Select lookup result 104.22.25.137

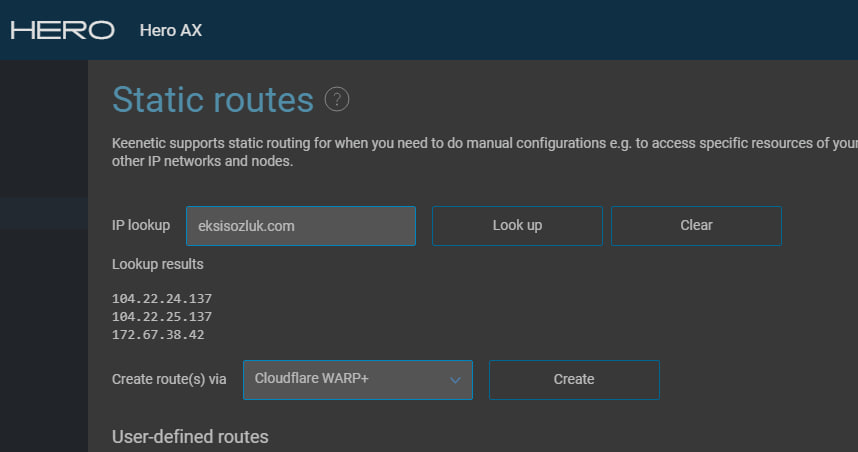(161, 317)
